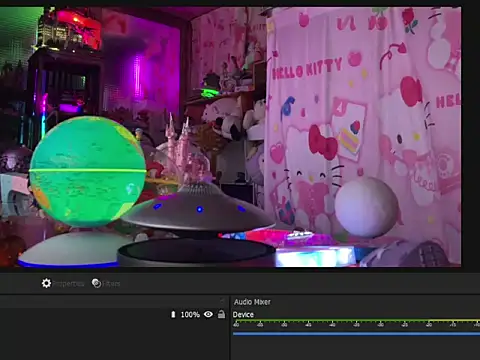Click the webcam preview canvas
Screen dimensions: 480x360
pyautogui.click(x=230, y=137)
